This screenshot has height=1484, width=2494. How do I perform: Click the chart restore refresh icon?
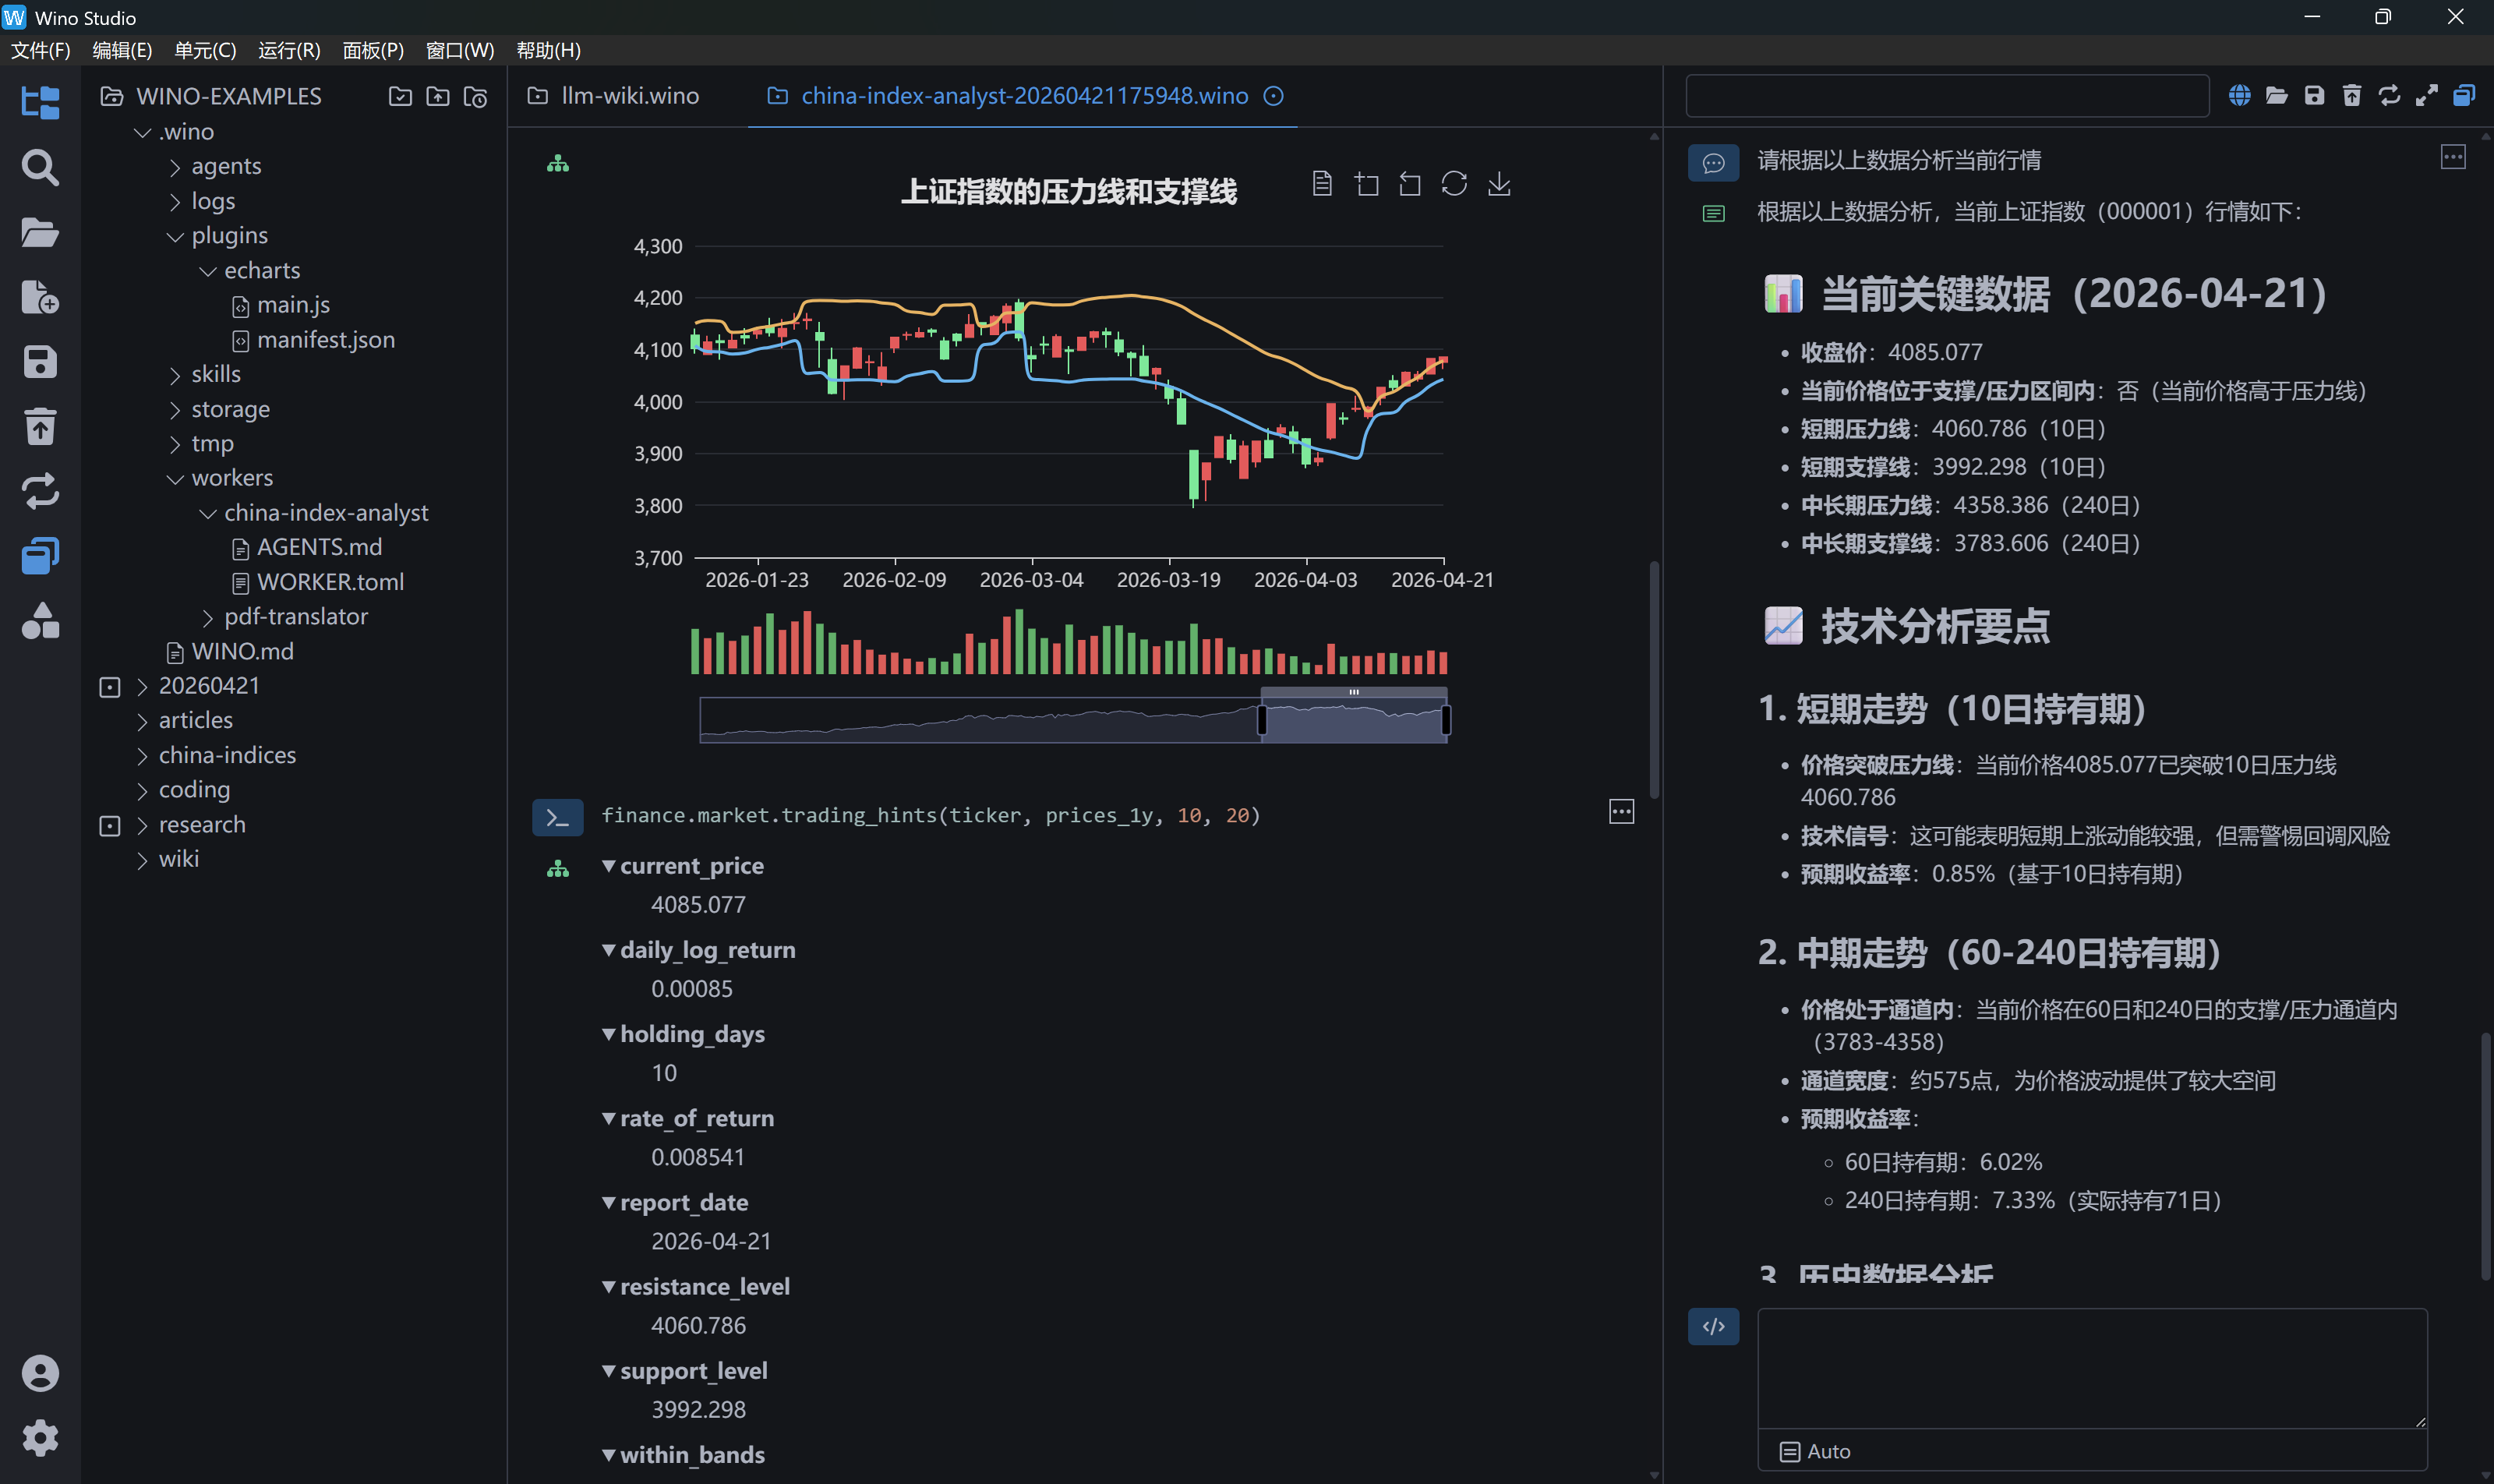1453,184
